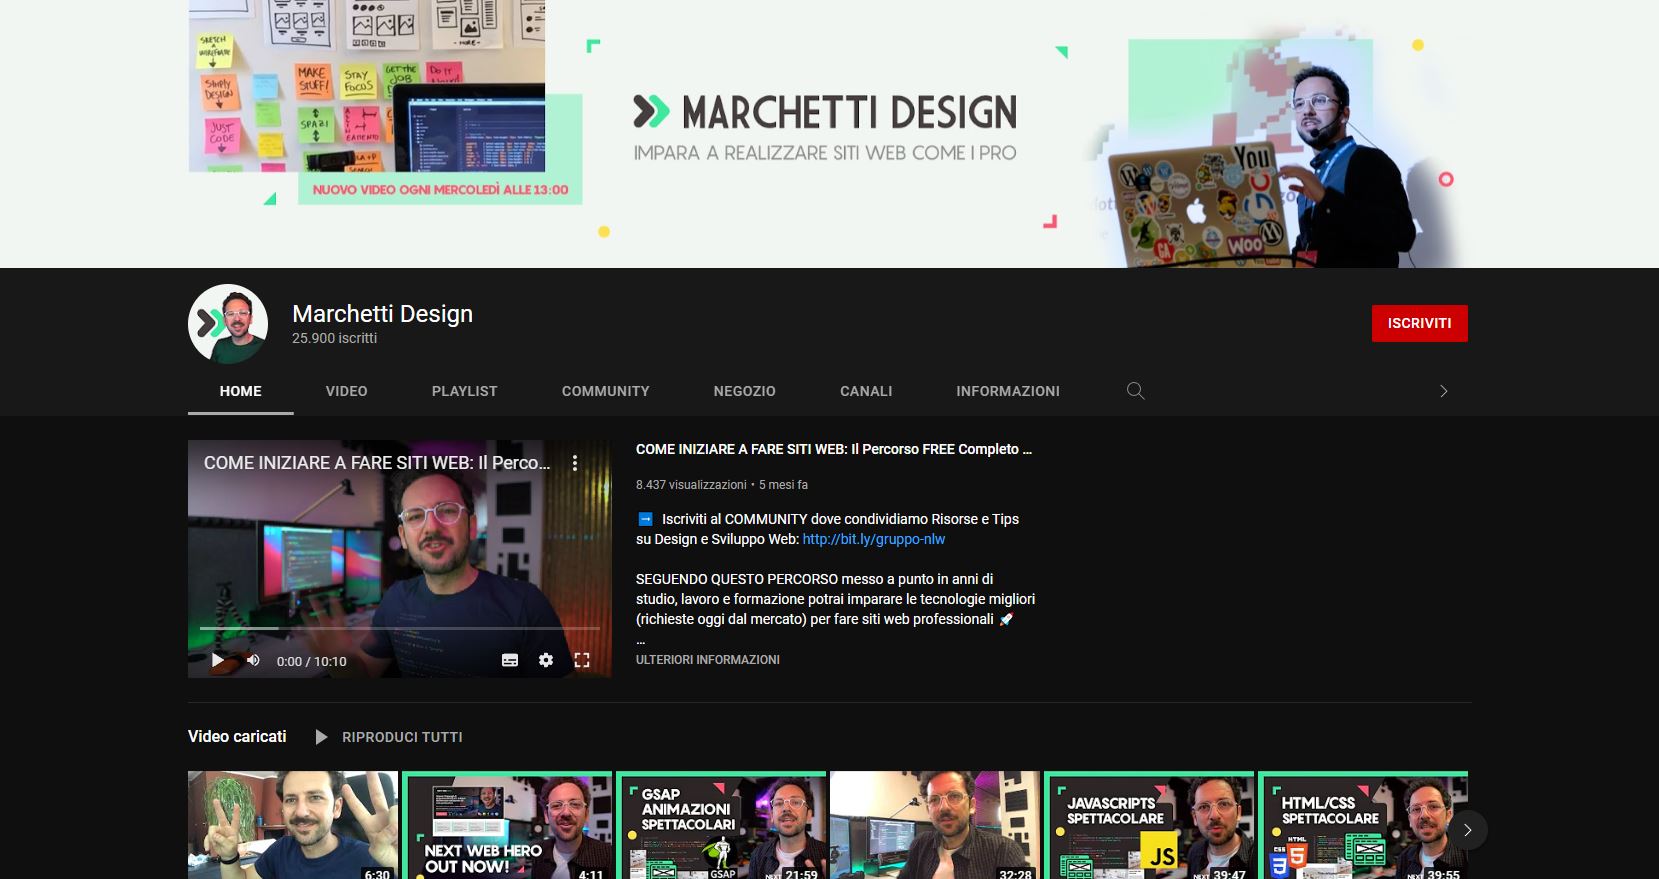The height and width of the screenshot is (879, 1659).
Task: Open the NEGOZIO tab
Action: (x=745, y=391)
